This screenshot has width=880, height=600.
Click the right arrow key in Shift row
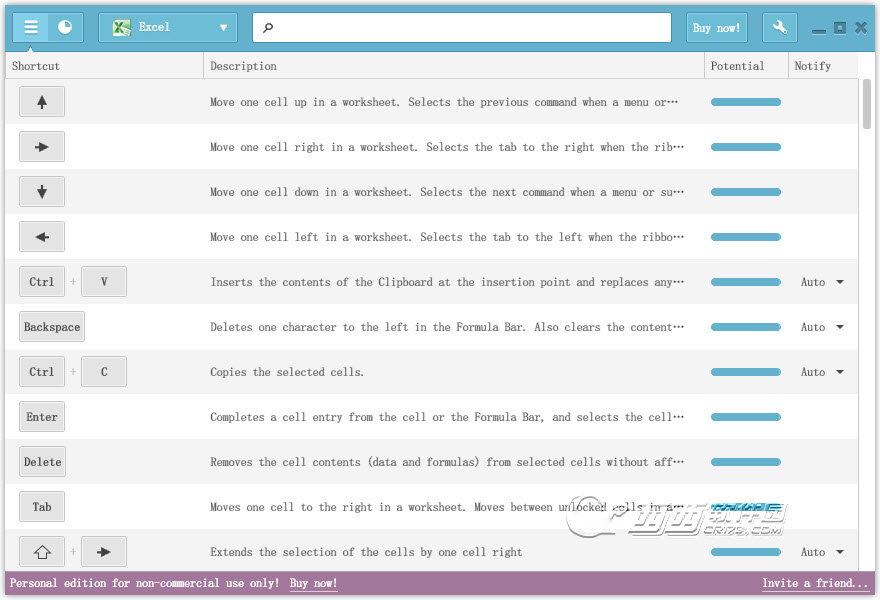click(x=104, y=552)
